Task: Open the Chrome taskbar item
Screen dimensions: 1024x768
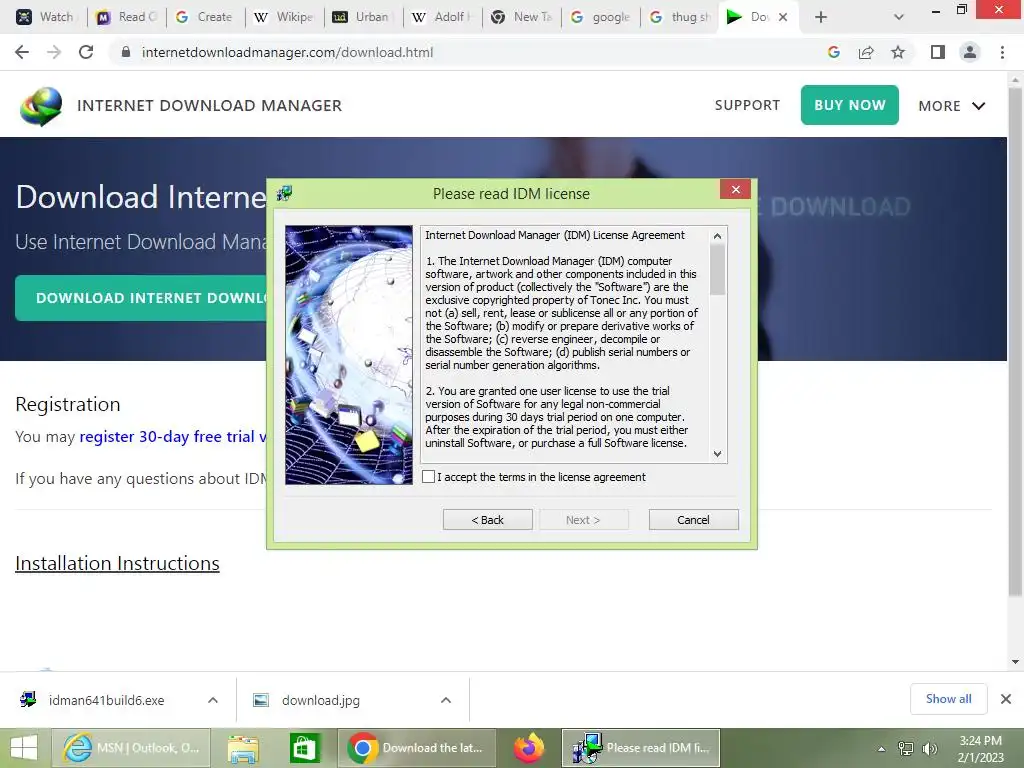Action: [x=417, y=748]
